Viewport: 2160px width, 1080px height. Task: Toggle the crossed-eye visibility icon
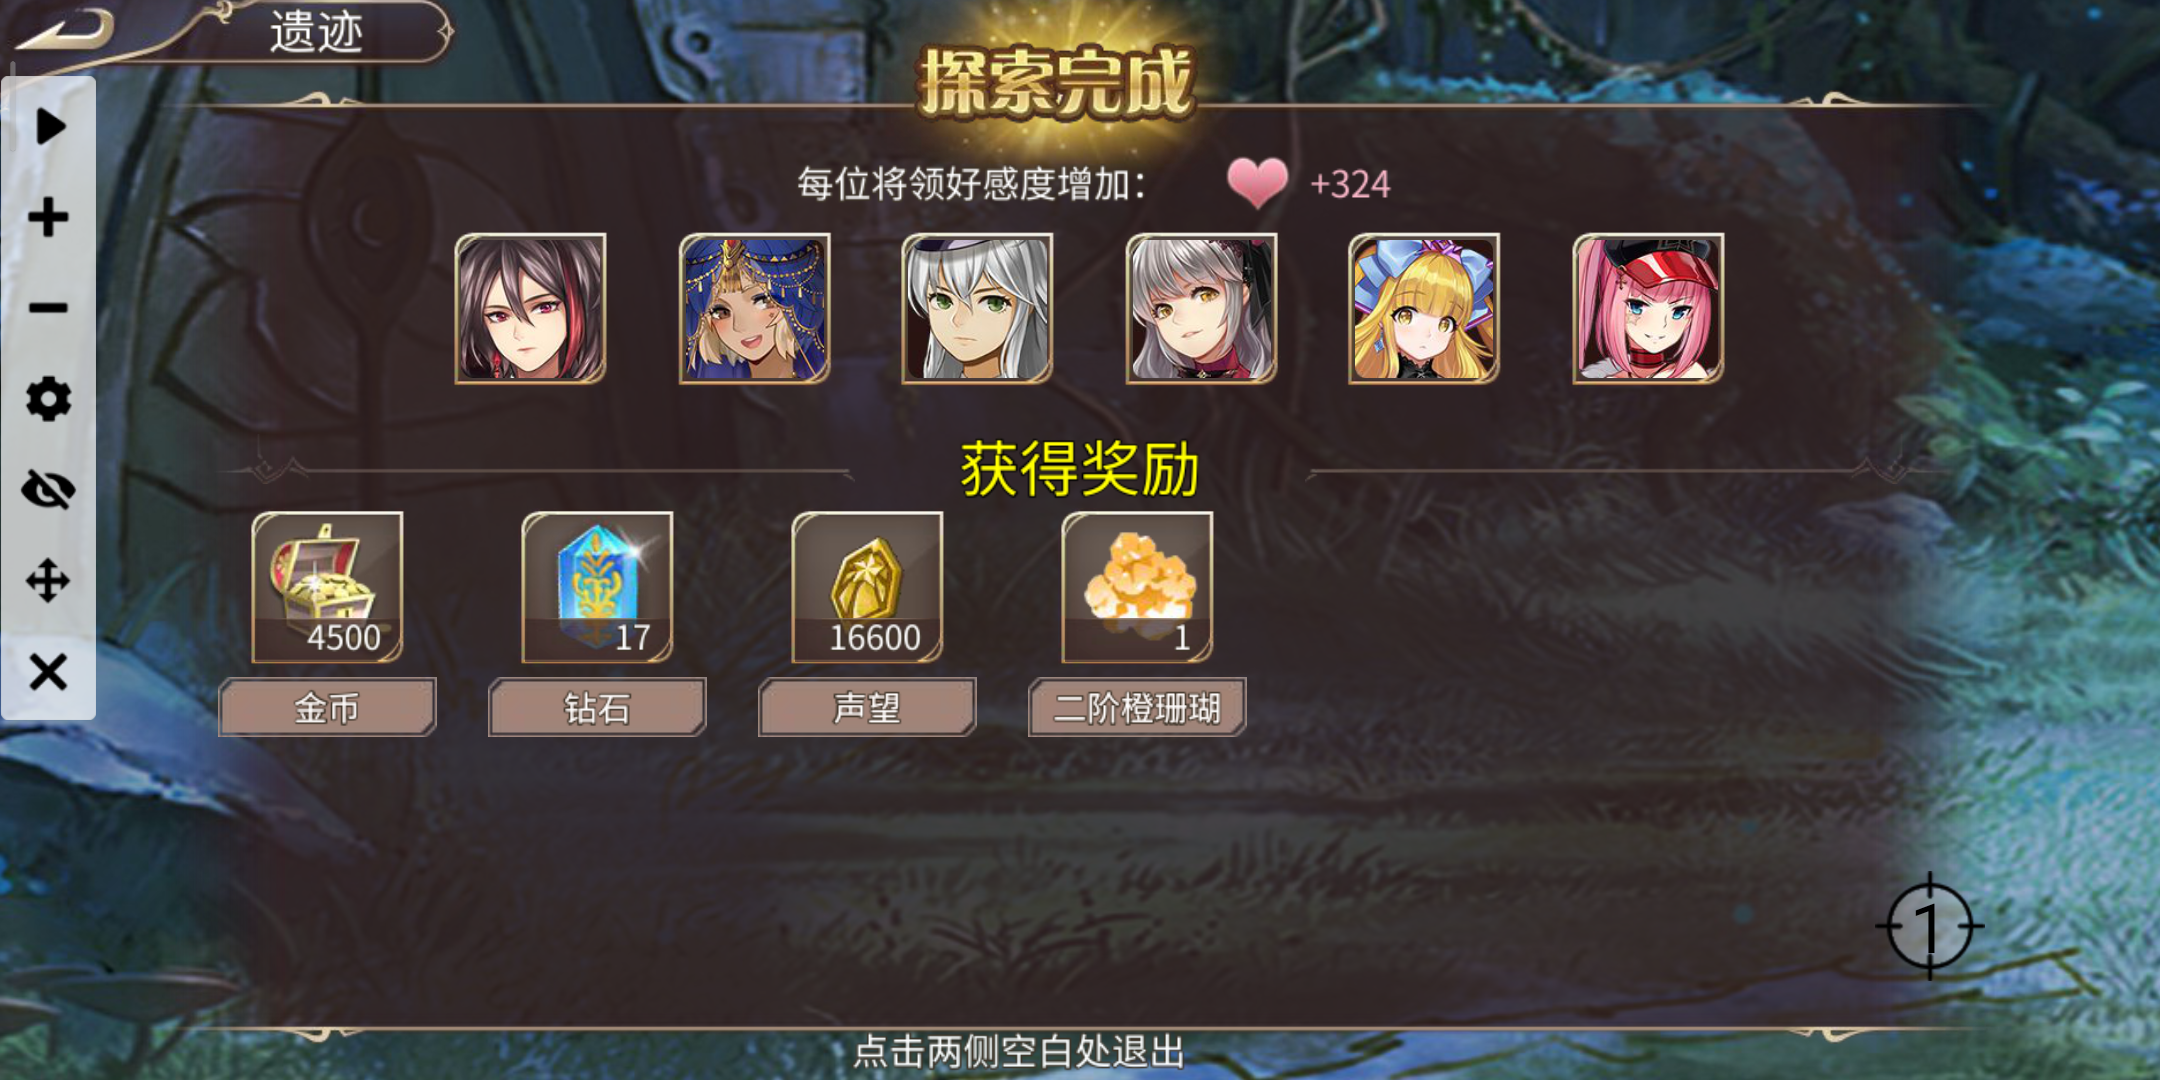pos(48,490)
